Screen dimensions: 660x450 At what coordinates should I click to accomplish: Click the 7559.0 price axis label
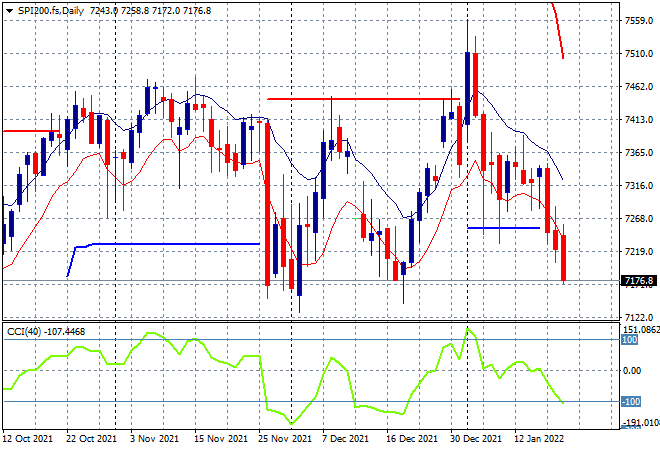pyautogui.click(x=639, y=21)
